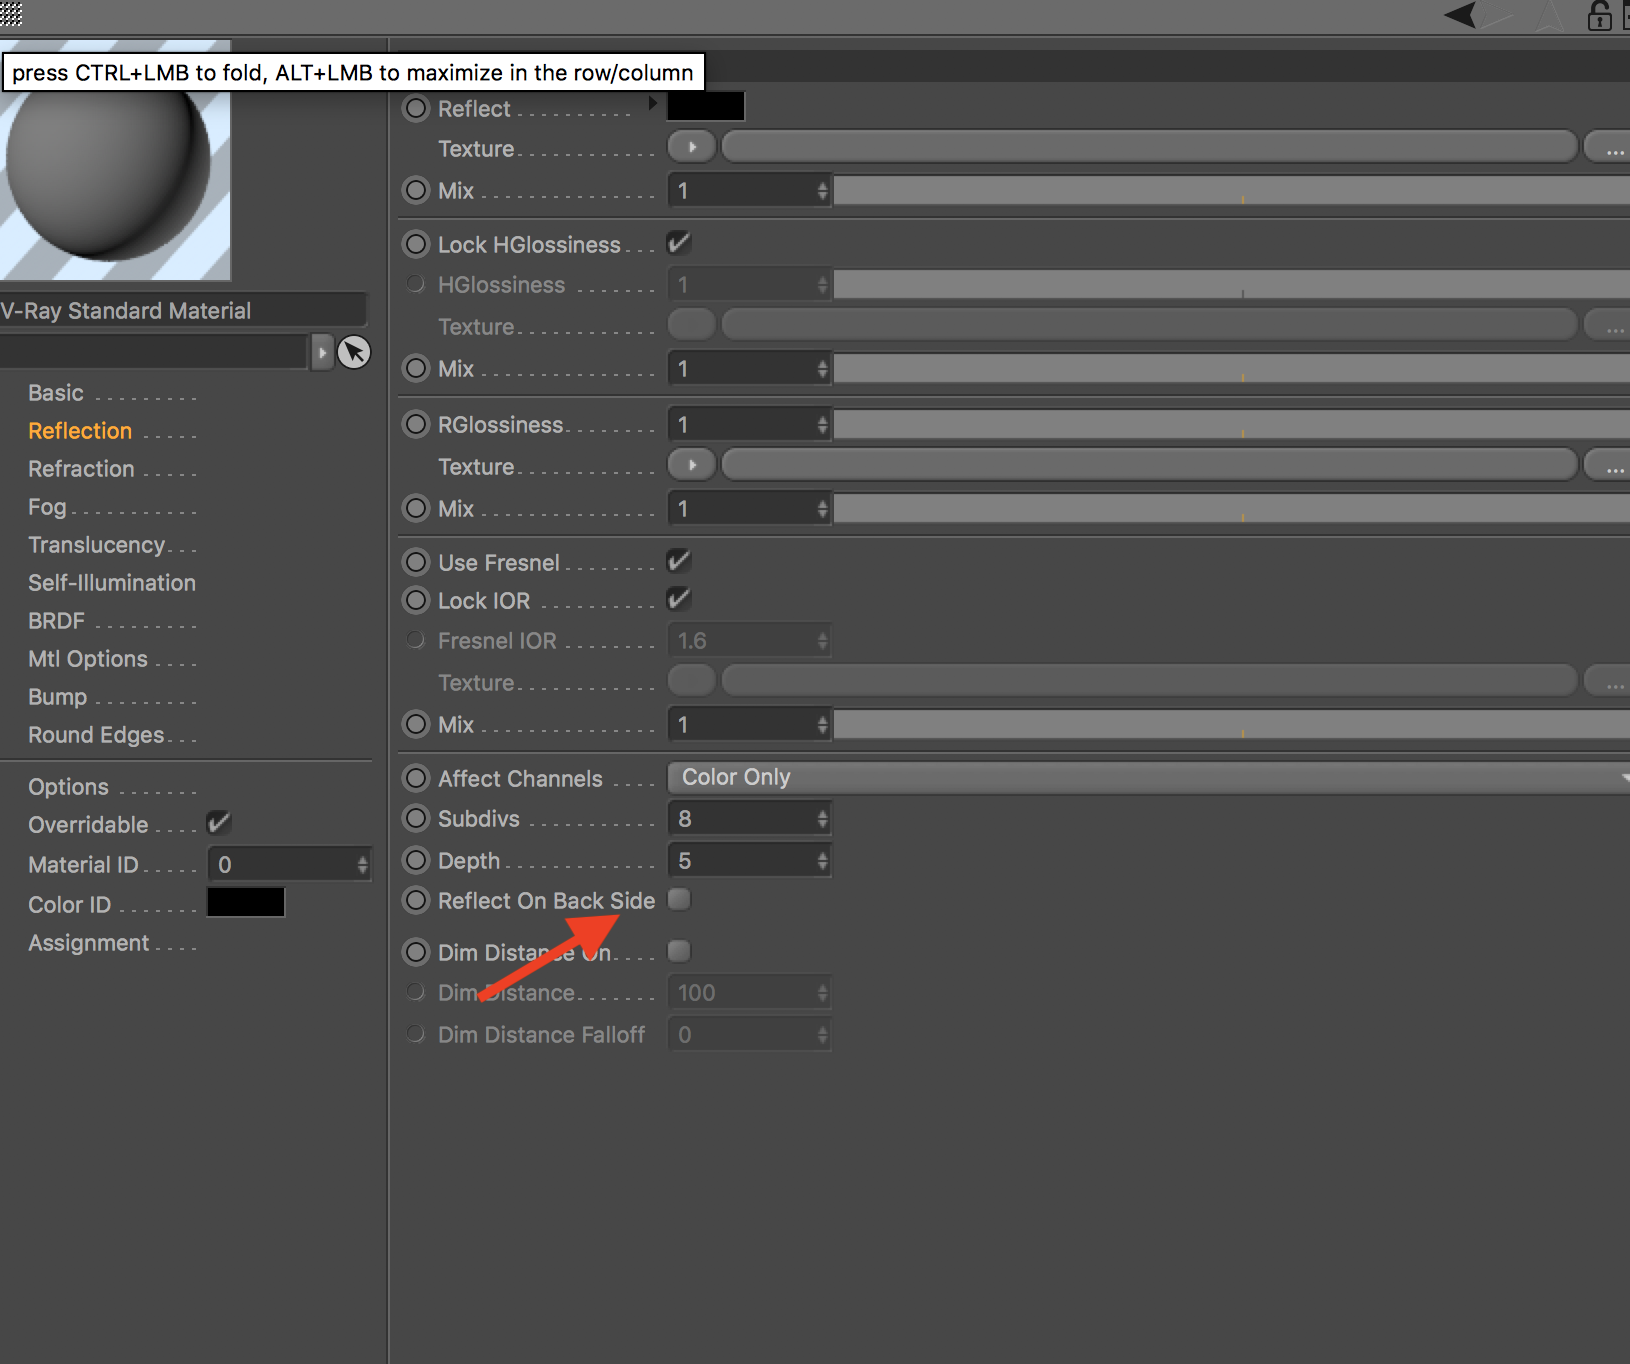
Task: Expand the Reflect color triangle
Action: tap(652, 103)
